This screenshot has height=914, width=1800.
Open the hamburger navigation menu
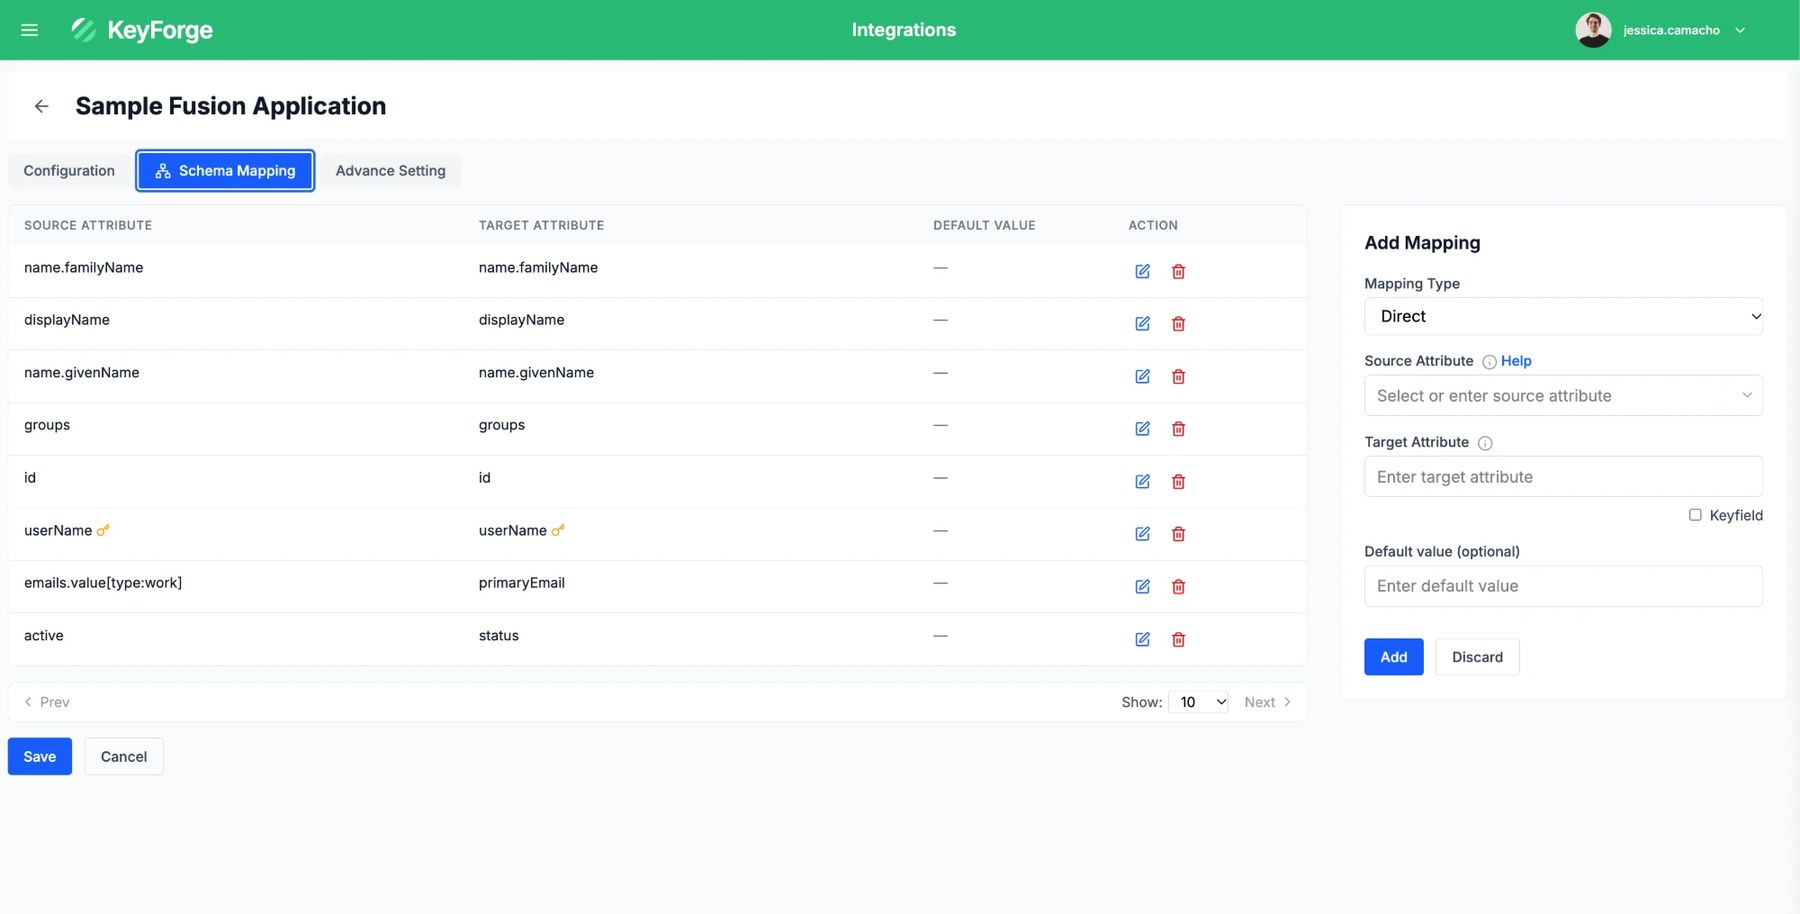30,30
